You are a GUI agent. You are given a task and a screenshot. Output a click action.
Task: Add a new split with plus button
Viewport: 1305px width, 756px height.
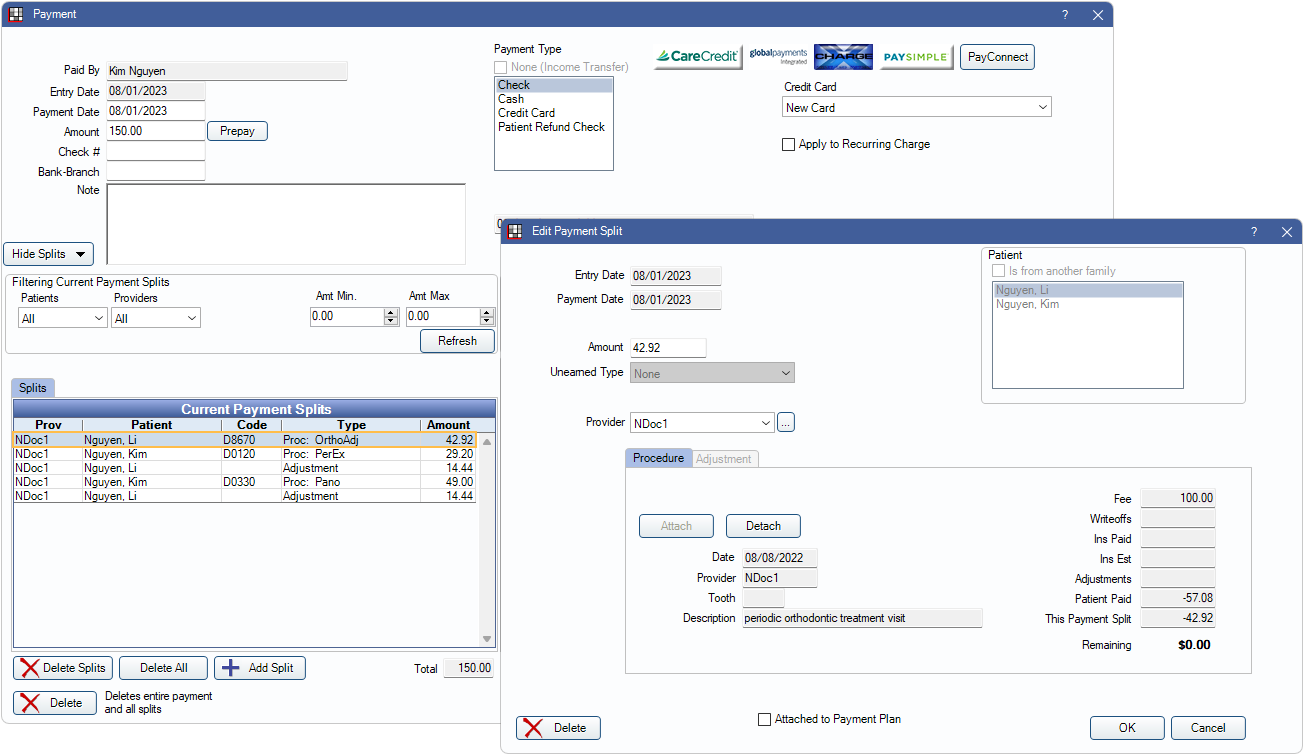pyautogui.click(x=260, y=668)
